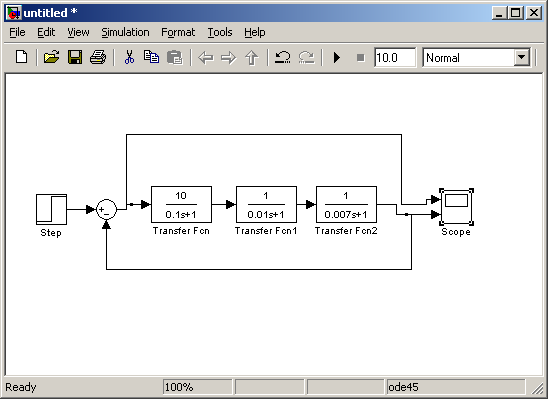Open the Simulation menu
548x399 pixels.
pos(125,32)
